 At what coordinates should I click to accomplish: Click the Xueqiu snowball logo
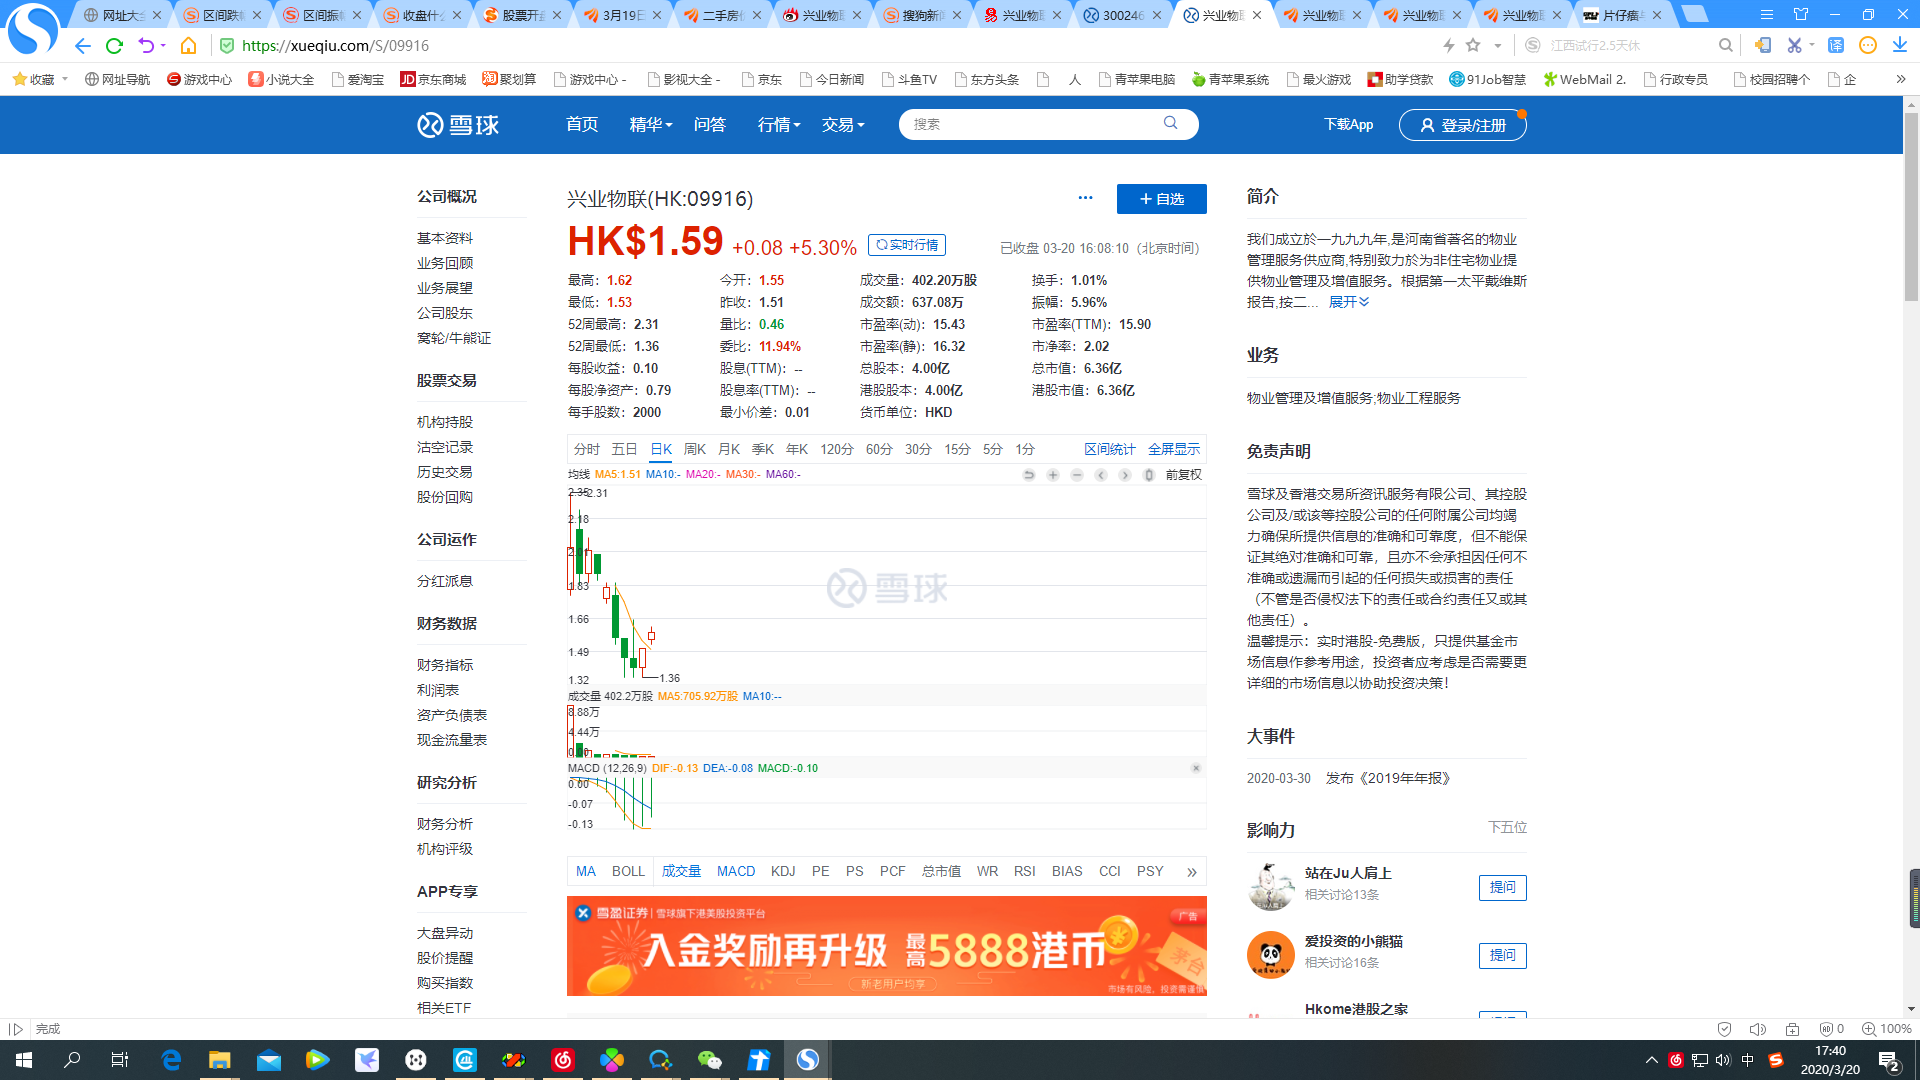tap(458, 125)
